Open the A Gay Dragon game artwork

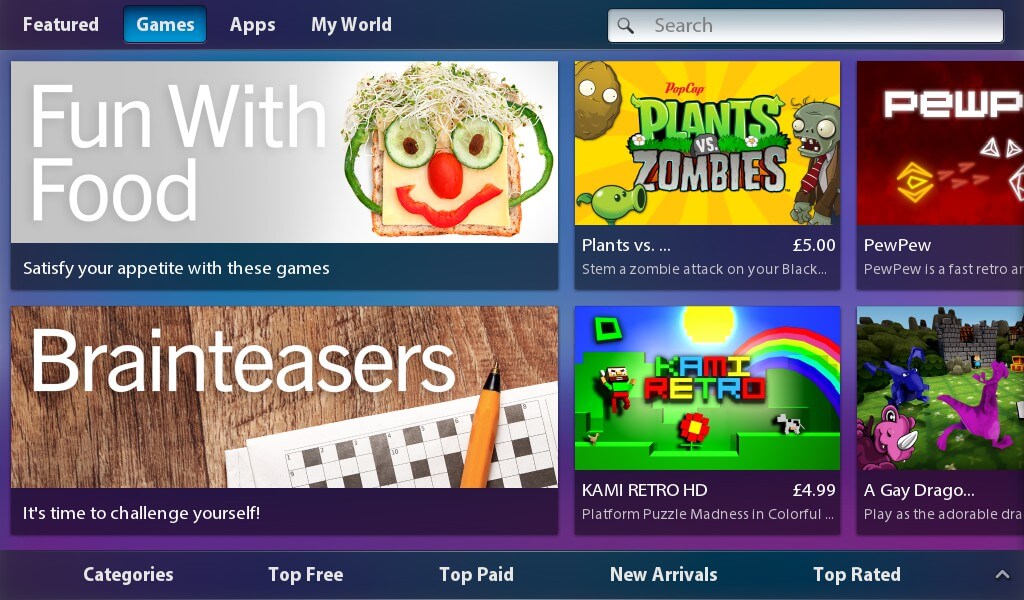pyautogui.click(x=940, y=388)
